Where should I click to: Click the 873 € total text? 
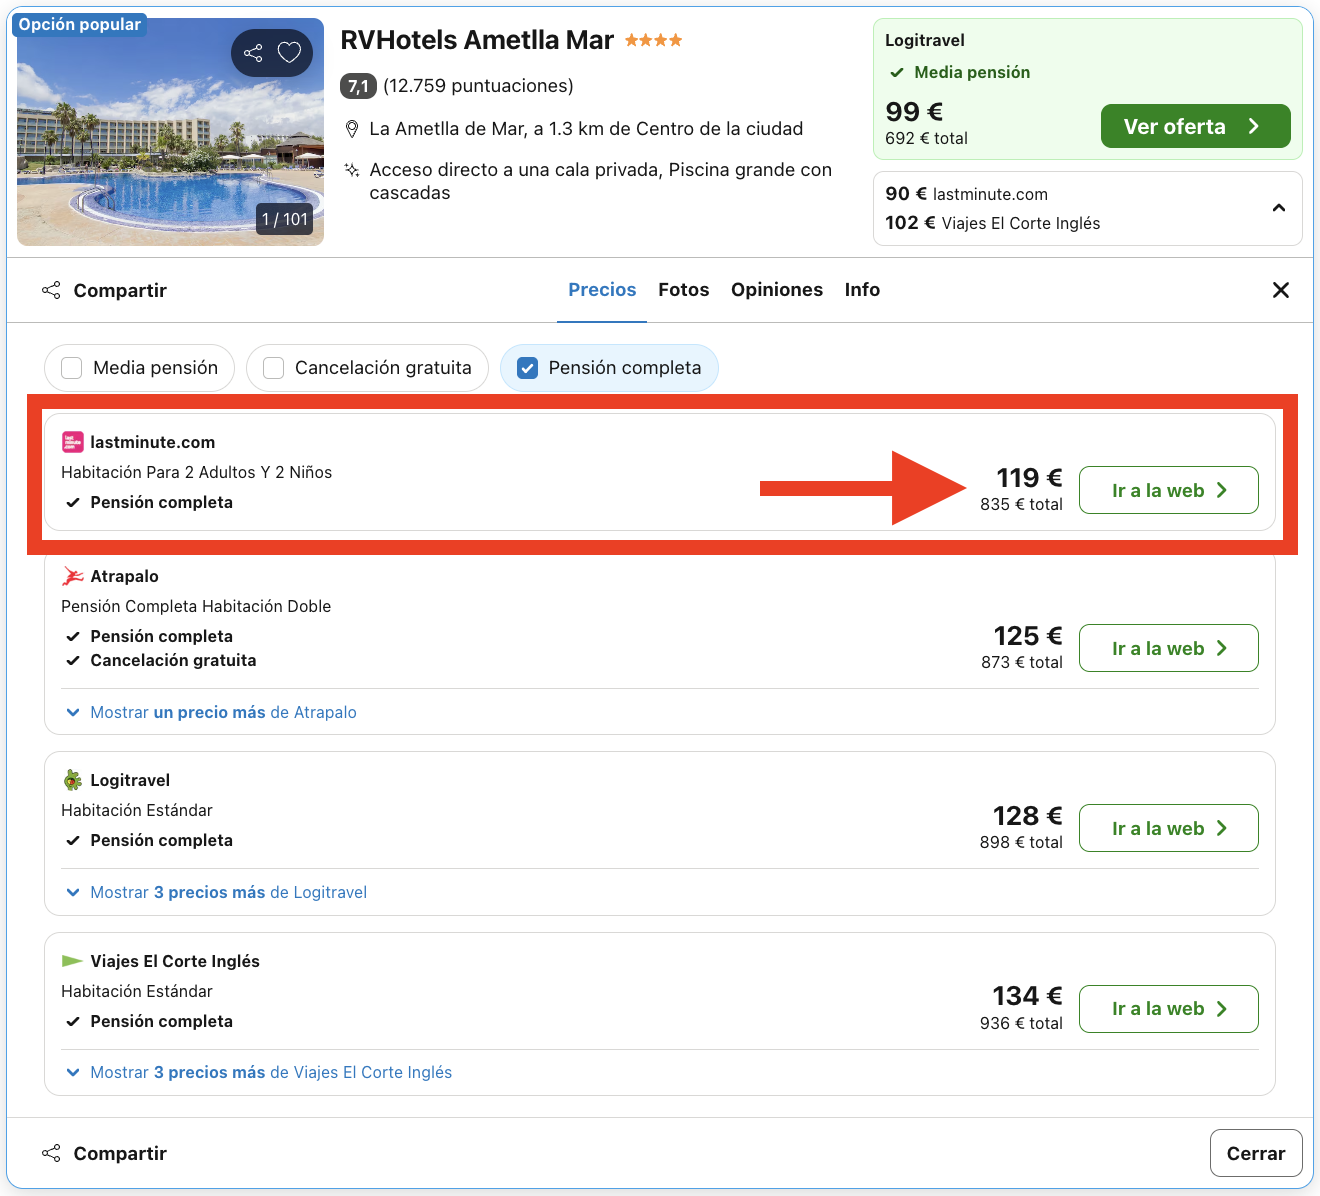click(1021, 662)
